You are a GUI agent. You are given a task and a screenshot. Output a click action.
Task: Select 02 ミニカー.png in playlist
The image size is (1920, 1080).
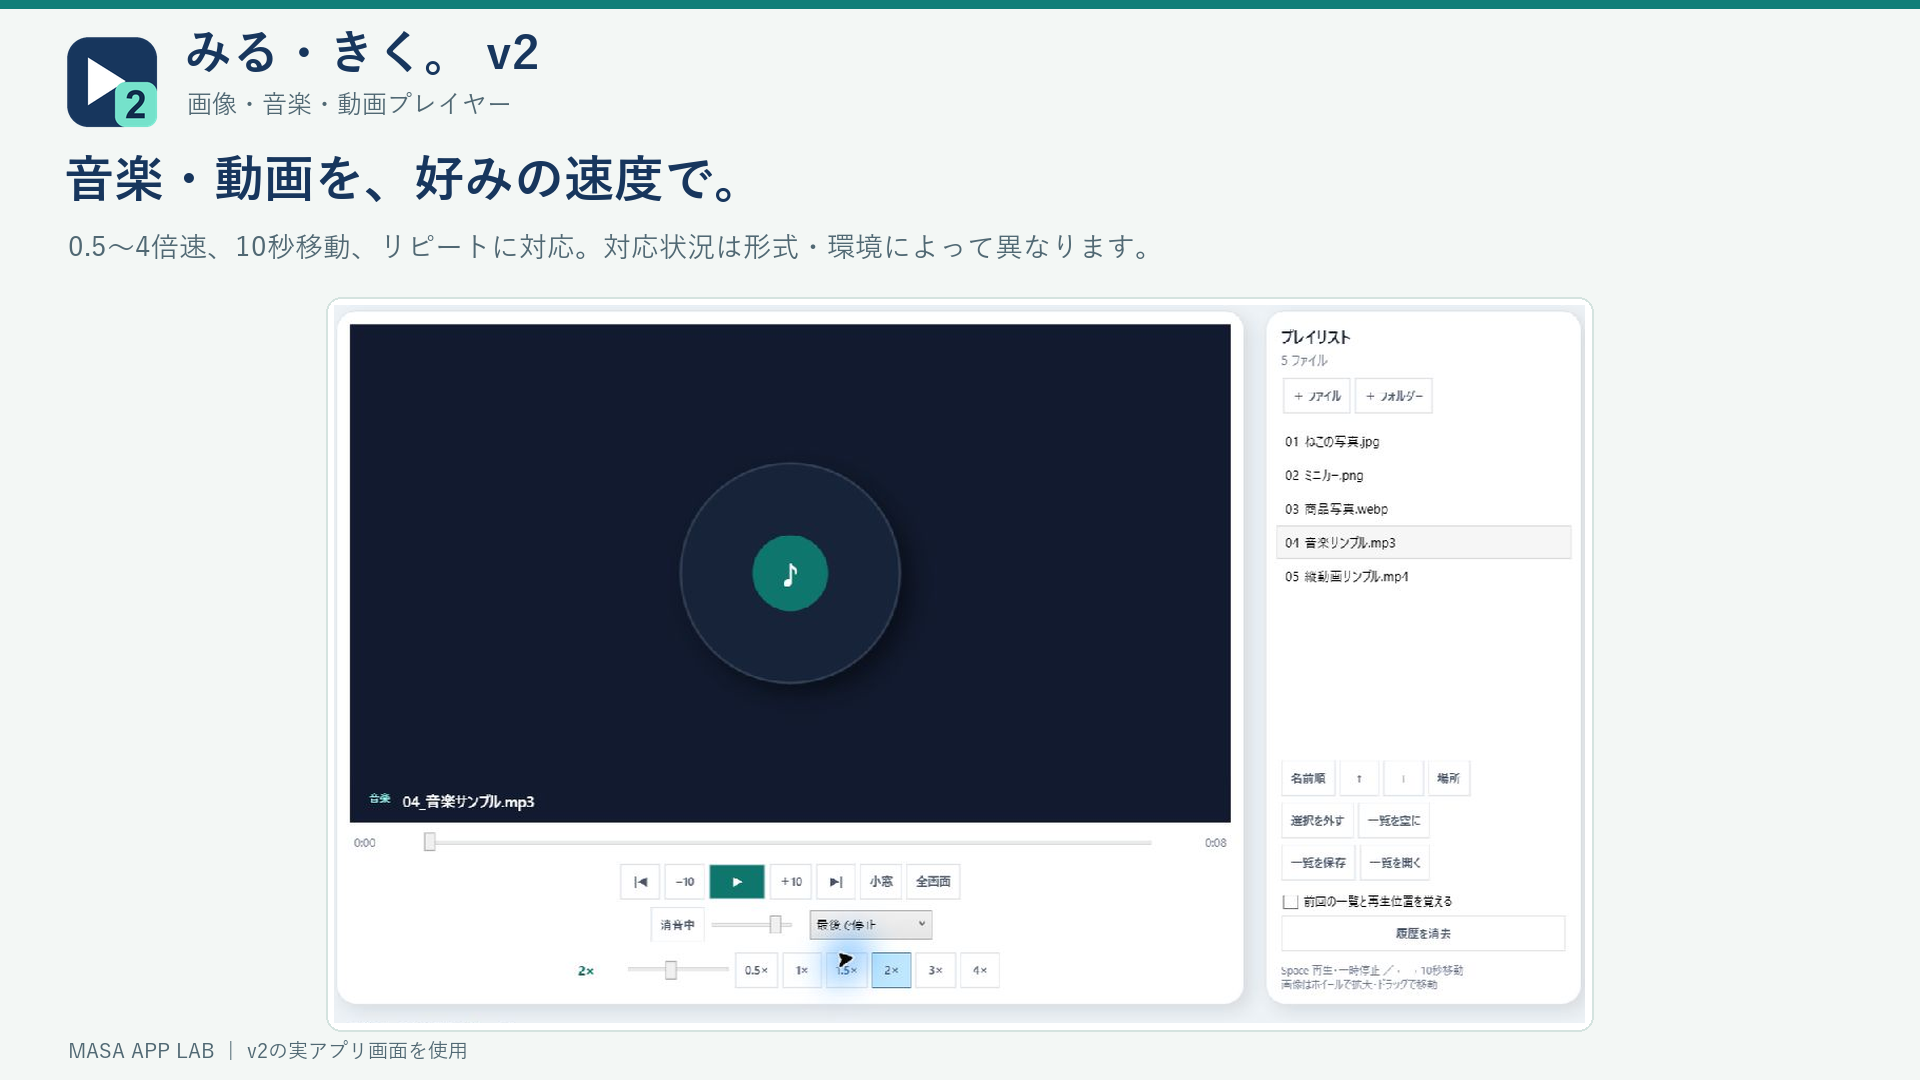(x=1423, y=475)
